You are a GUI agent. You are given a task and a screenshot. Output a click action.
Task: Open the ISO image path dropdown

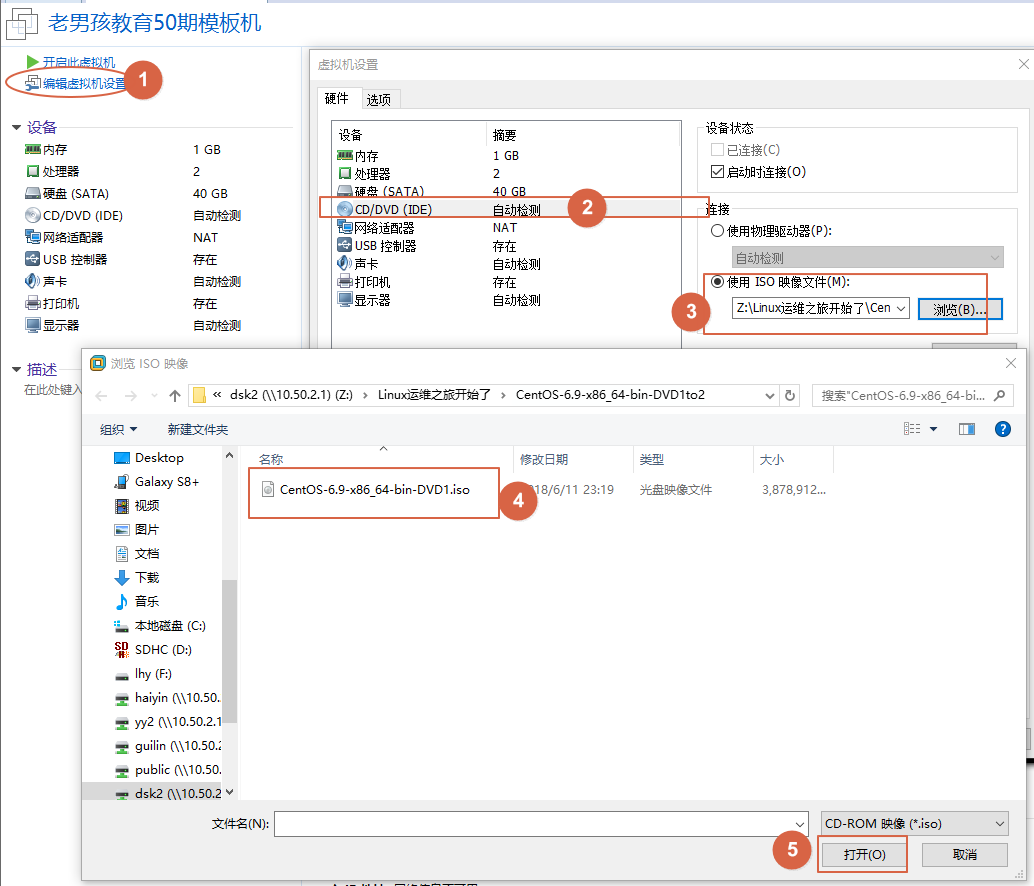(900, 309)
